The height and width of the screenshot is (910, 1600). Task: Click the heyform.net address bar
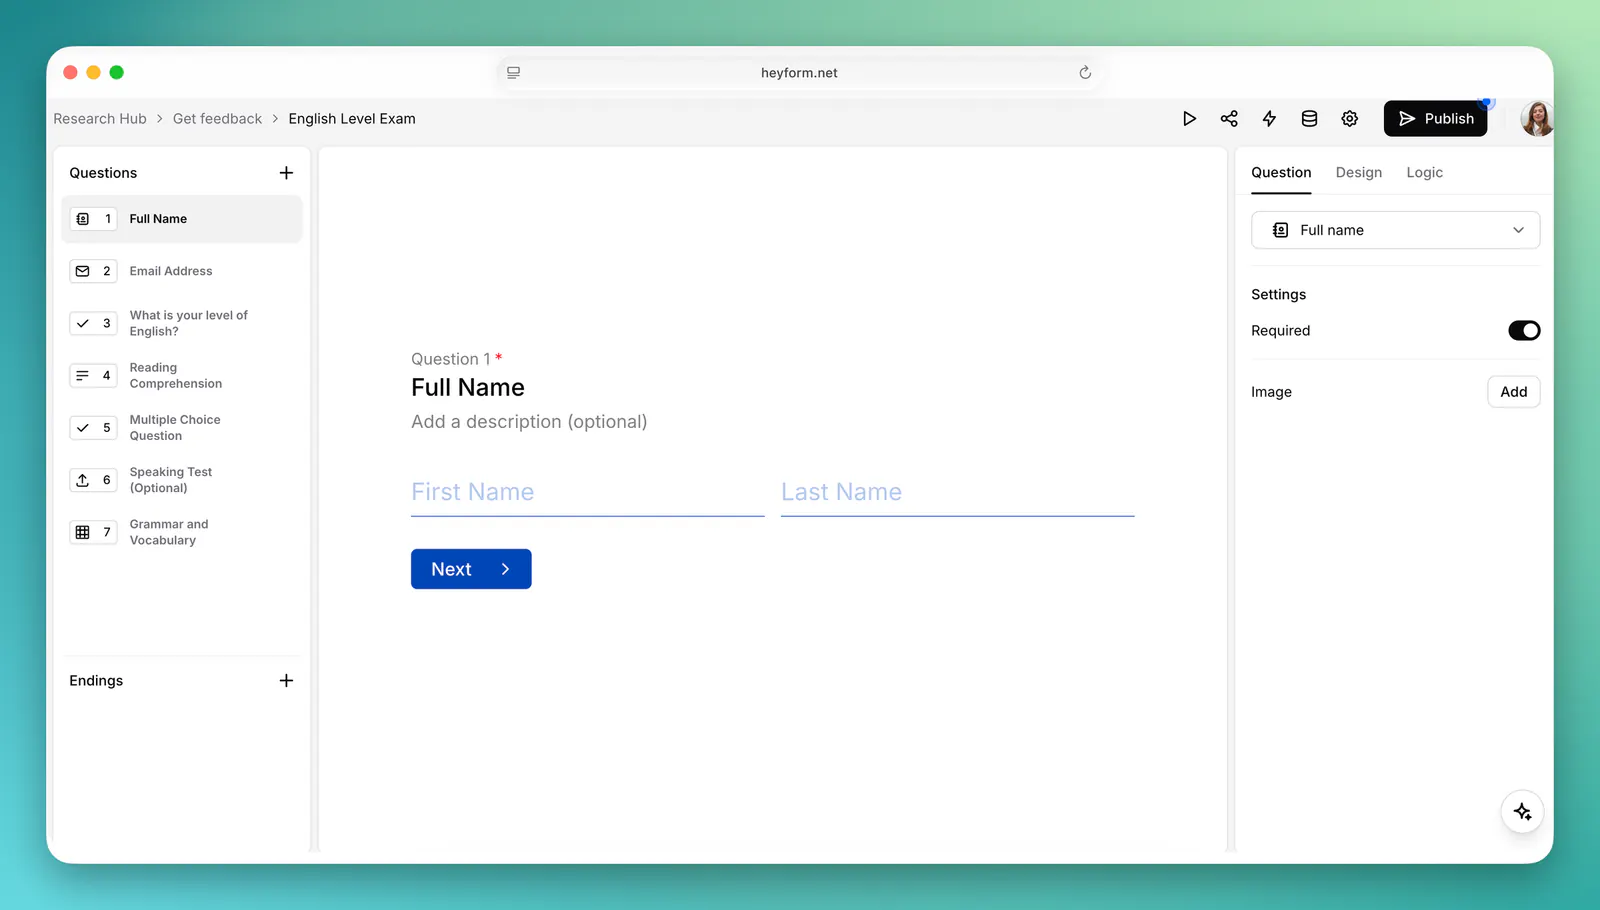point(799,73)
